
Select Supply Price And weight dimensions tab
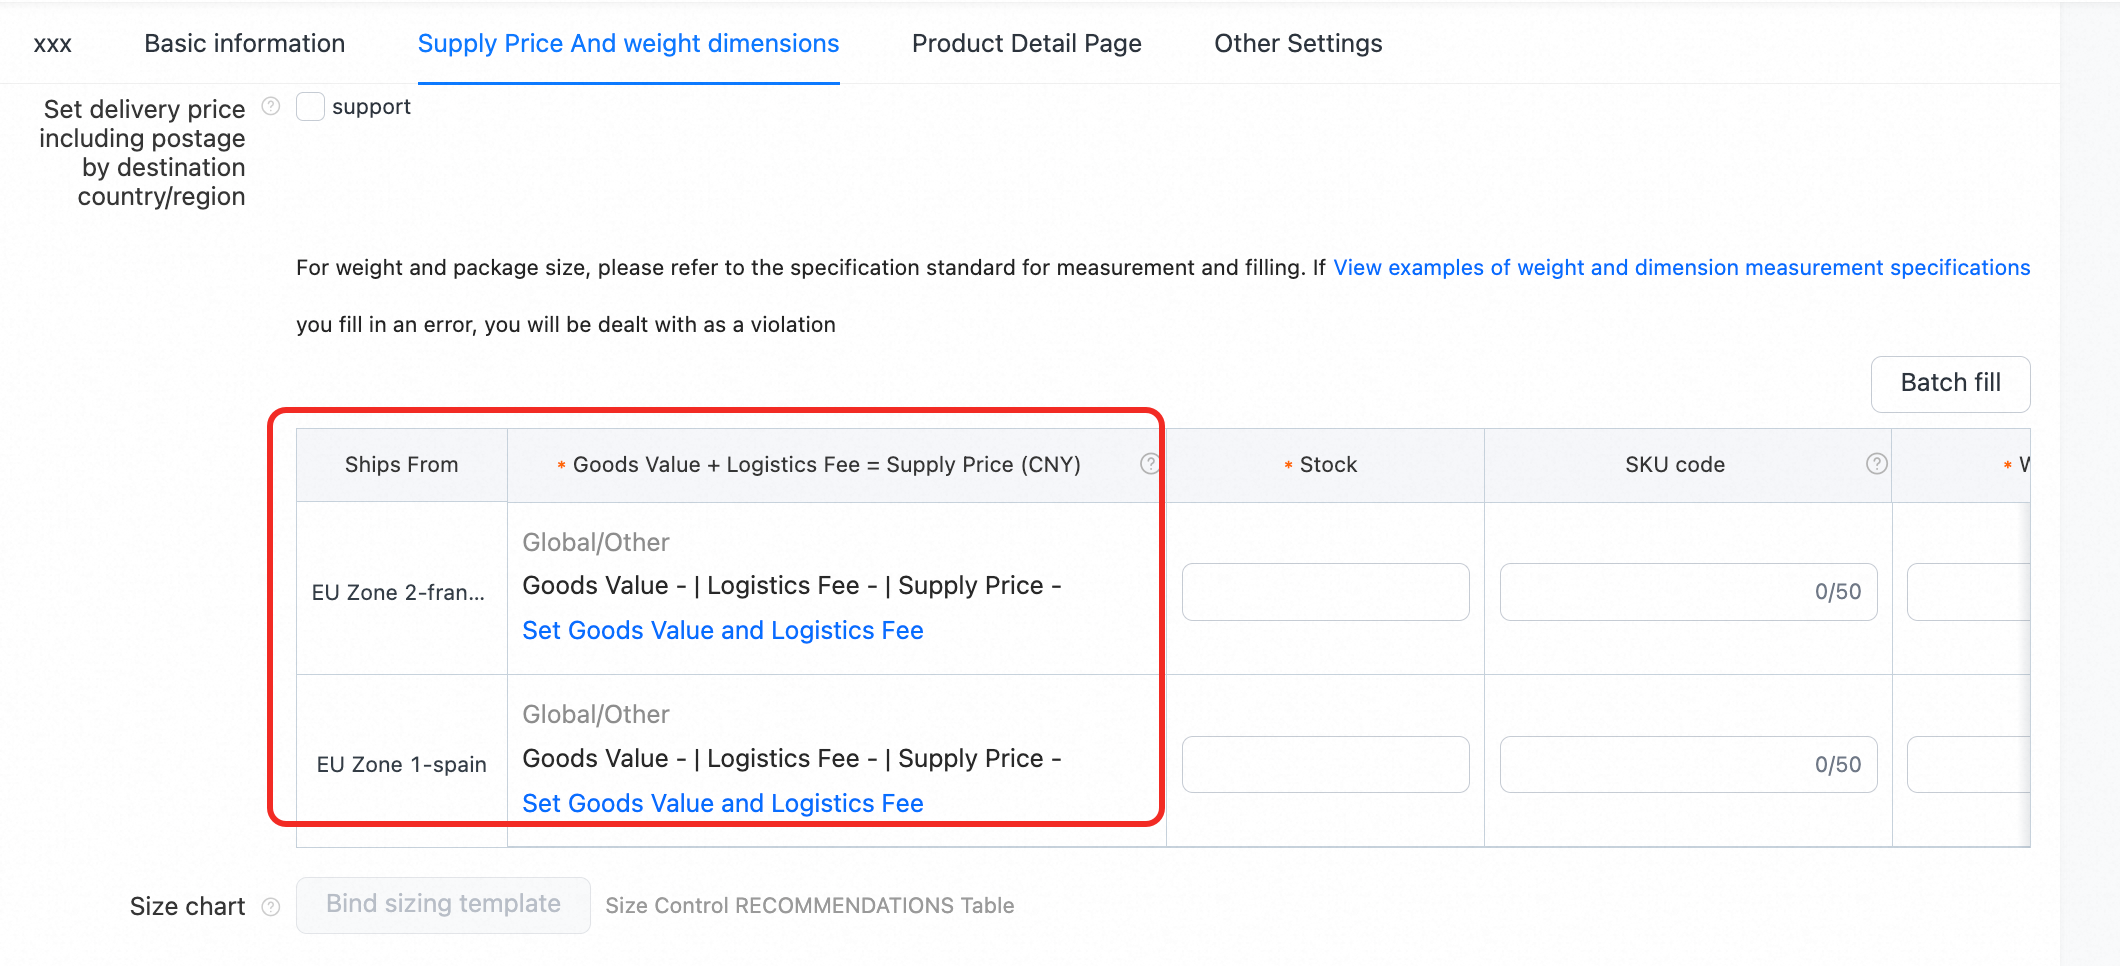628,44
